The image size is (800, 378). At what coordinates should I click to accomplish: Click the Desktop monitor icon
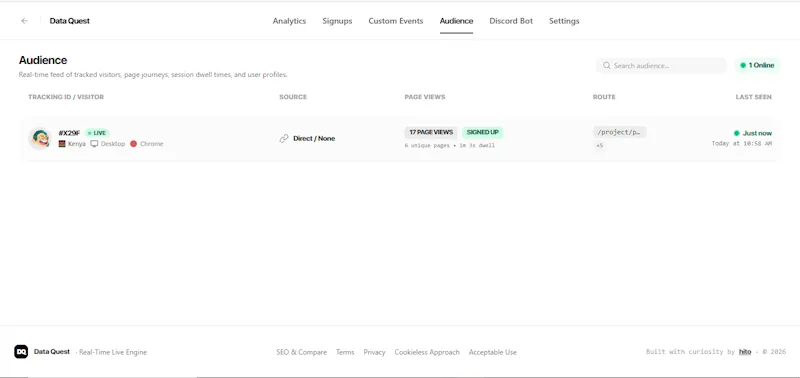point(94,144)
